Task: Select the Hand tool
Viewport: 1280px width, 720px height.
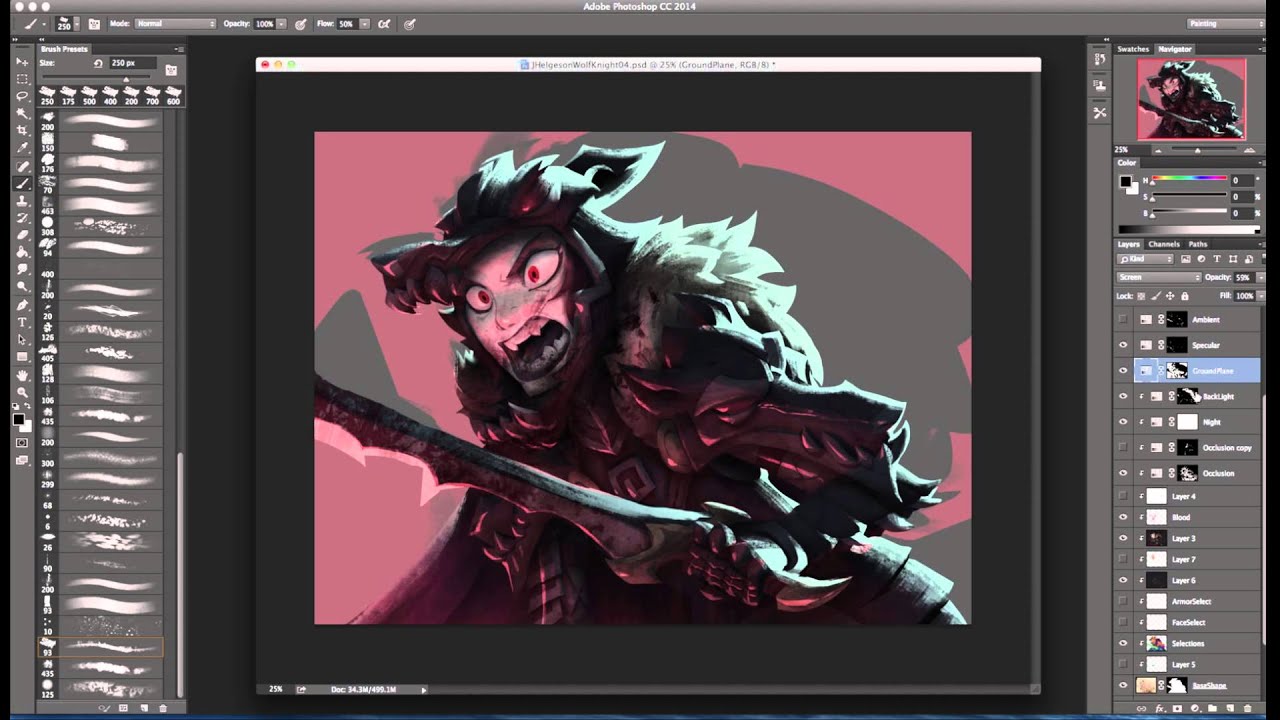Action: click(22, 375)
